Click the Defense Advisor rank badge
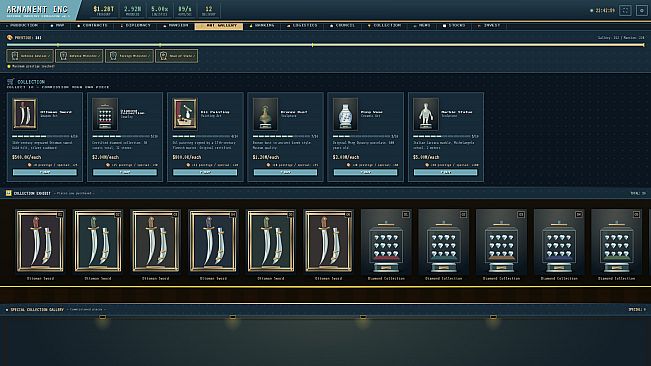The image size is (651, 366). pos(30,56)
